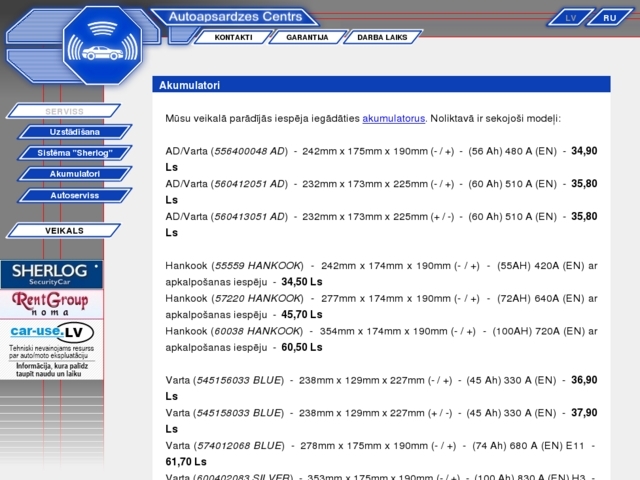Open the DARBA LAIKS page
Screen dimensions: 640x480
382,37
